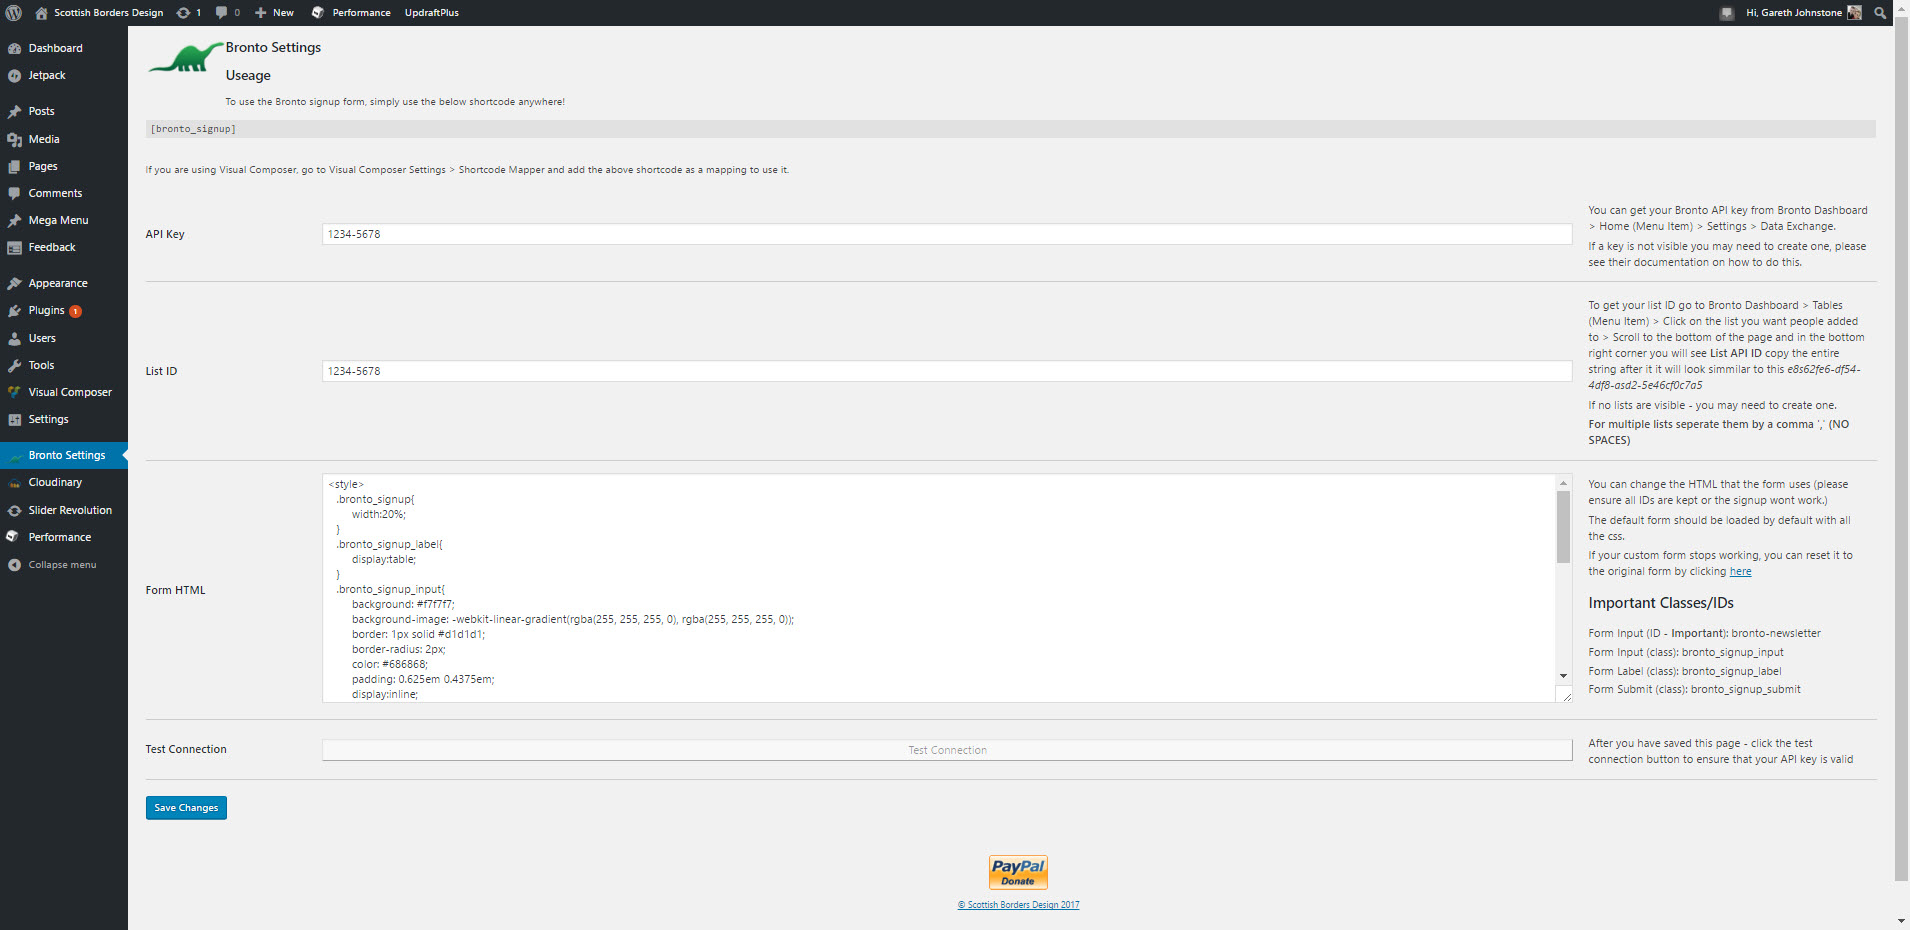Click the green Bronto dinosaur logo
Viewport: 1910px width, 930px height.
[186, 58]
